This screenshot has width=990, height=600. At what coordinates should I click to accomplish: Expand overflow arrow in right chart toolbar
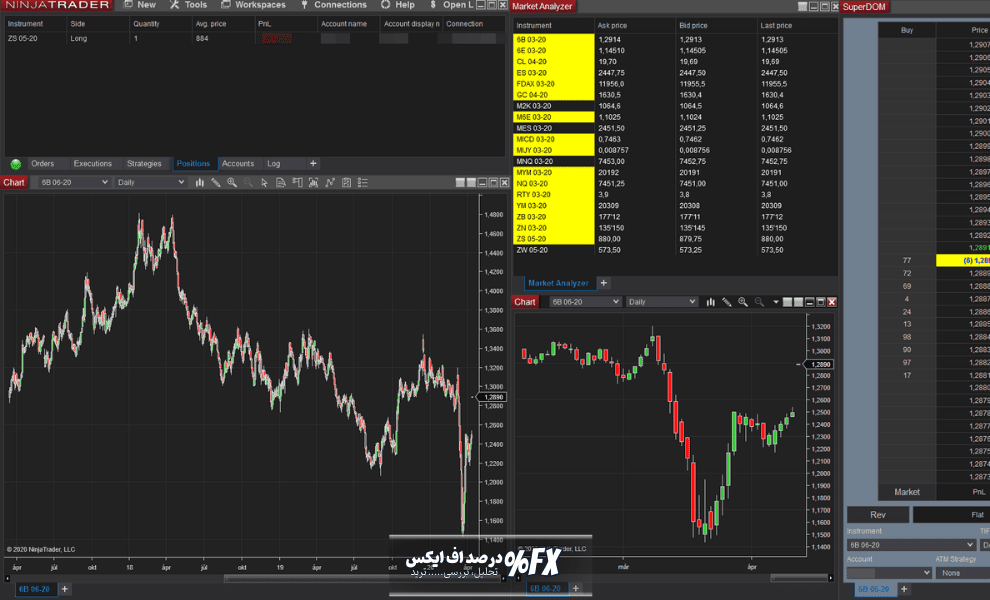tap(775, 302)
